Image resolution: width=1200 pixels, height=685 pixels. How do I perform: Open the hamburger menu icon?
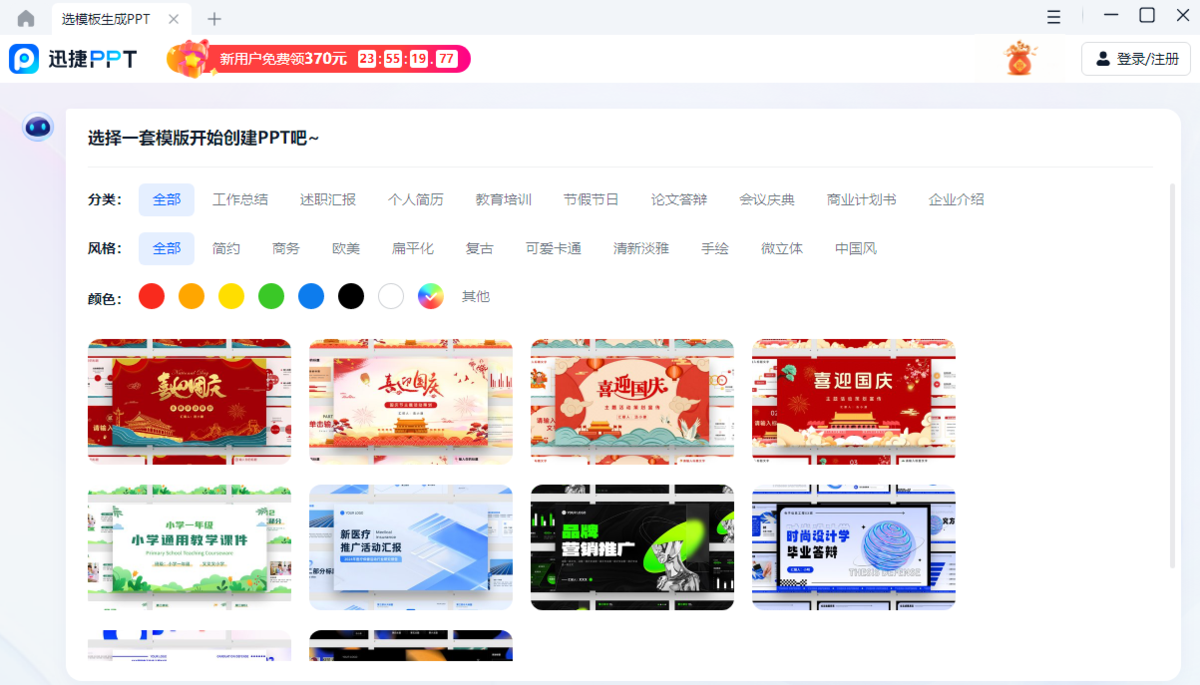tap(1054, 17)
